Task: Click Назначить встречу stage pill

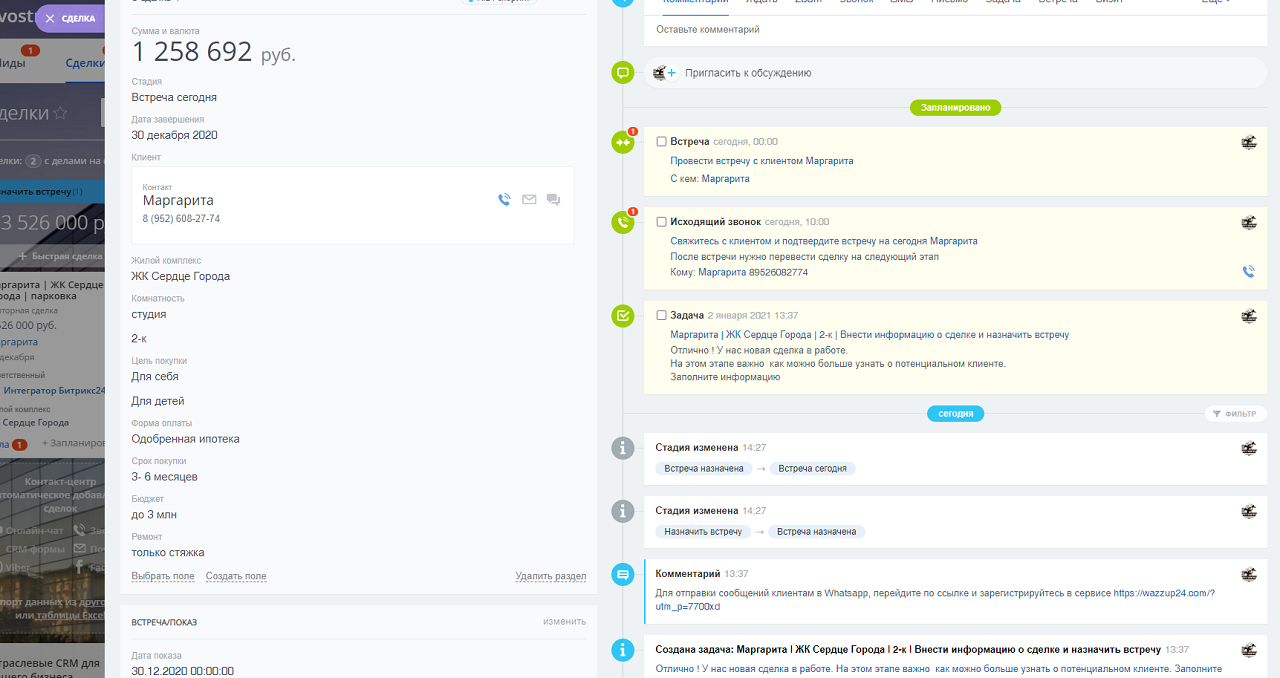Action: coord(703,531)
